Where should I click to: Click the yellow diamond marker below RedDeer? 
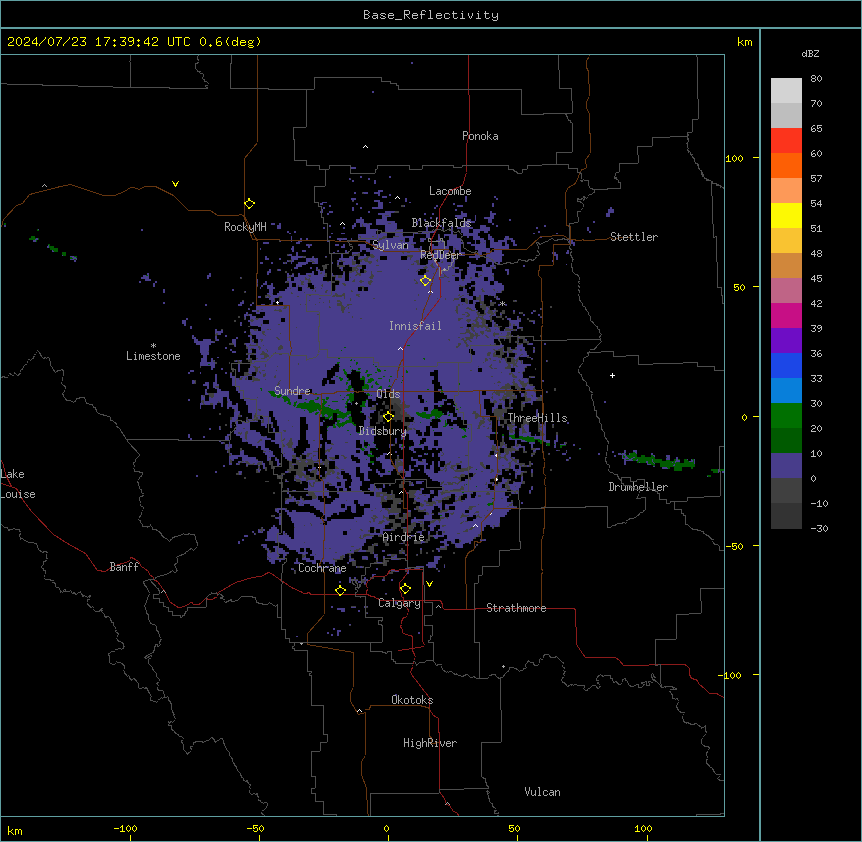426,281
